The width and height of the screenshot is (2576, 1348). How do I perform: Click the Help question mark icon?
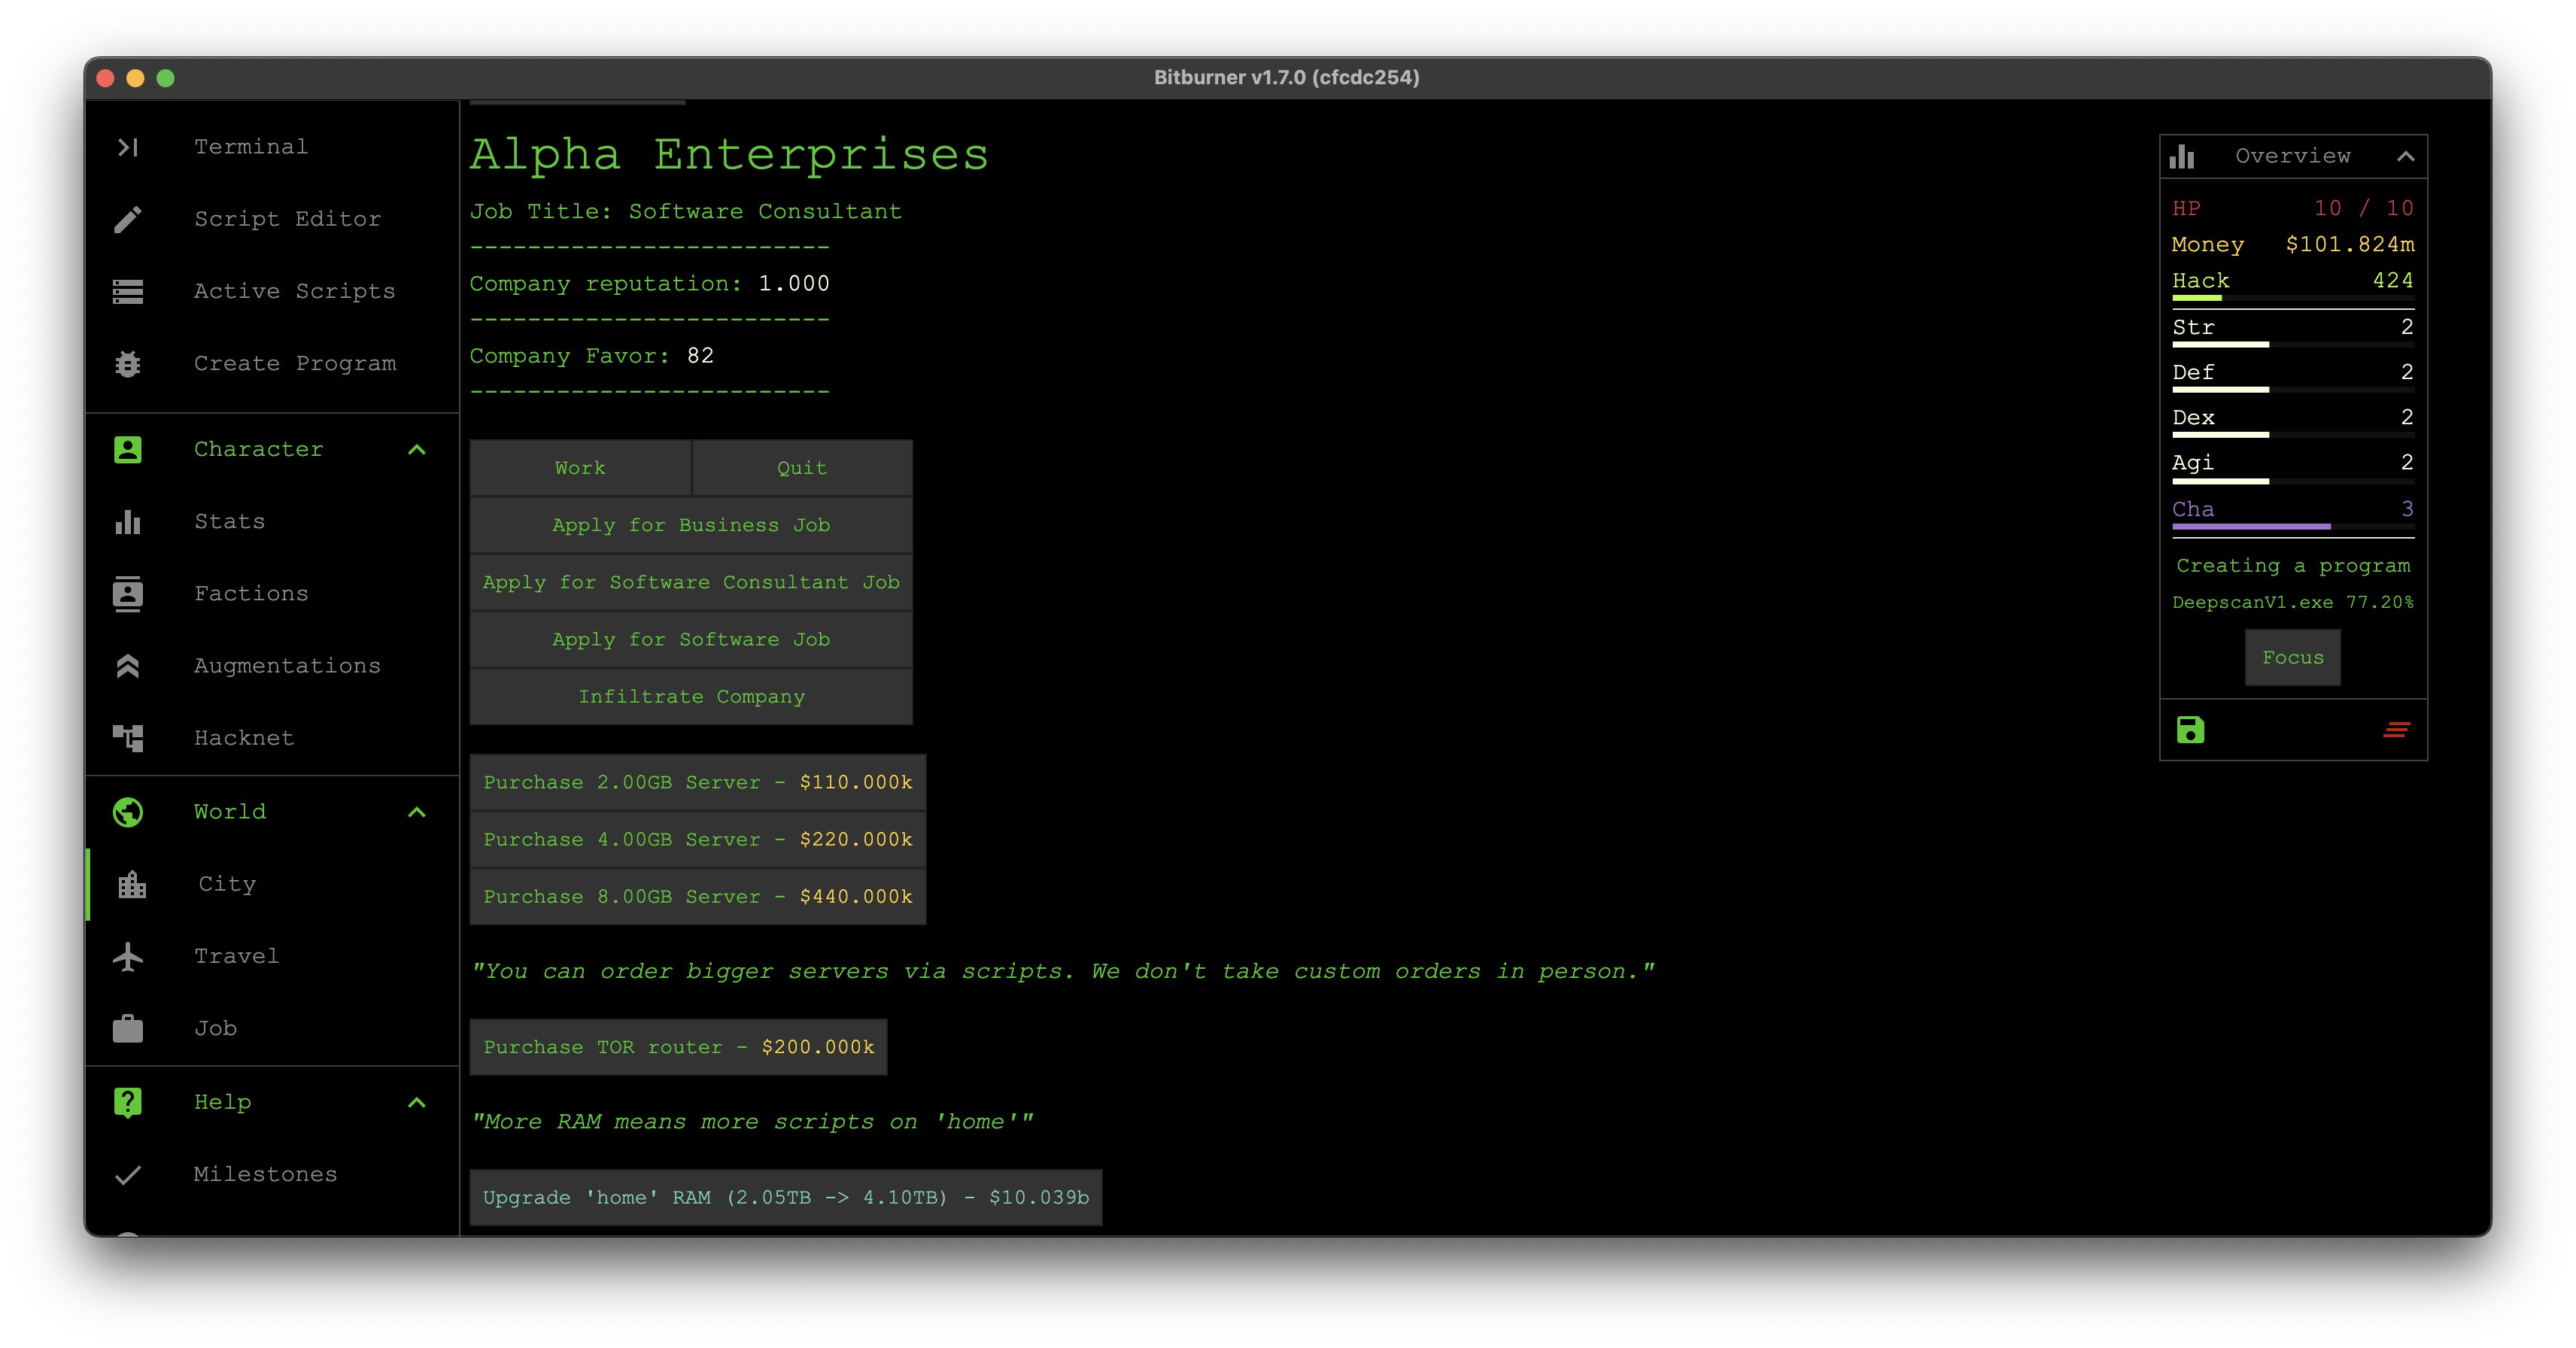pos(128,1102)
